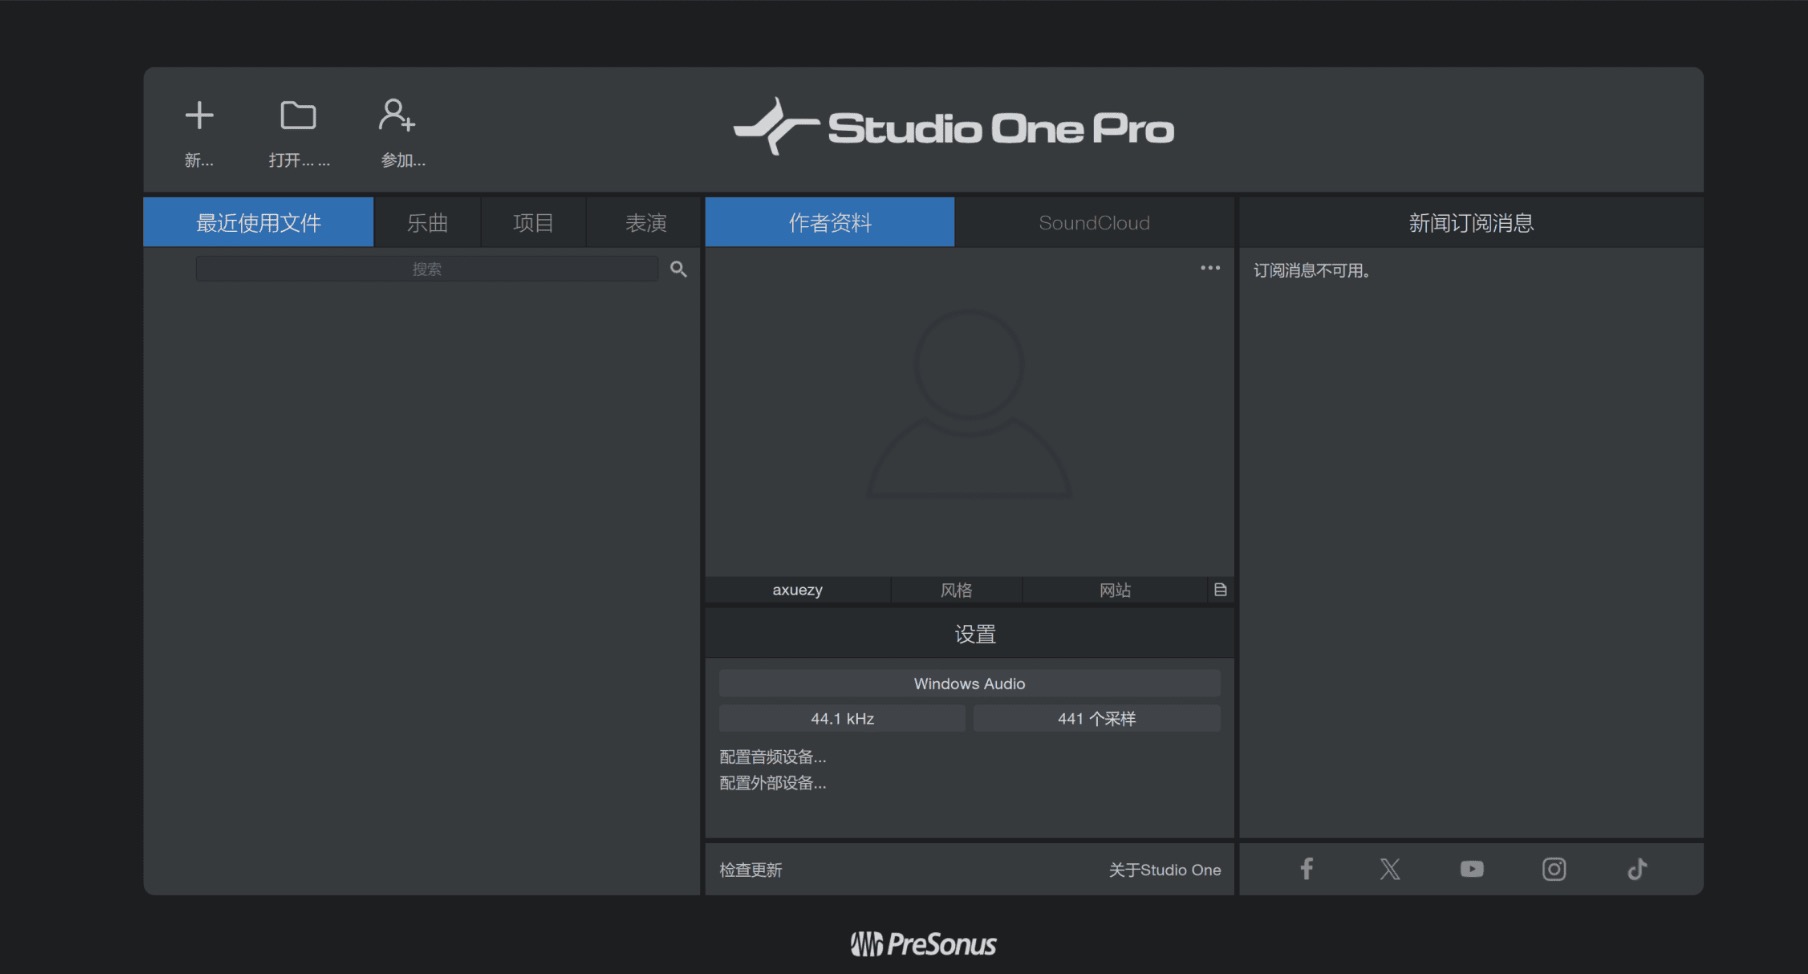Click 配置外部设备... link
The height and width of the screenshot is (974, 1808).
click(x=773, y=783)
